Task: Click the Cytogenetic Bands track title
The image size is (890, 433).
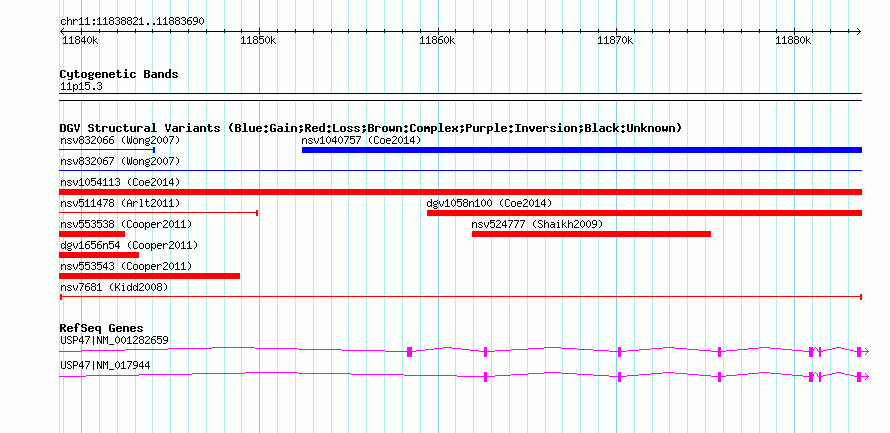Action: click(x=119, y=74)
